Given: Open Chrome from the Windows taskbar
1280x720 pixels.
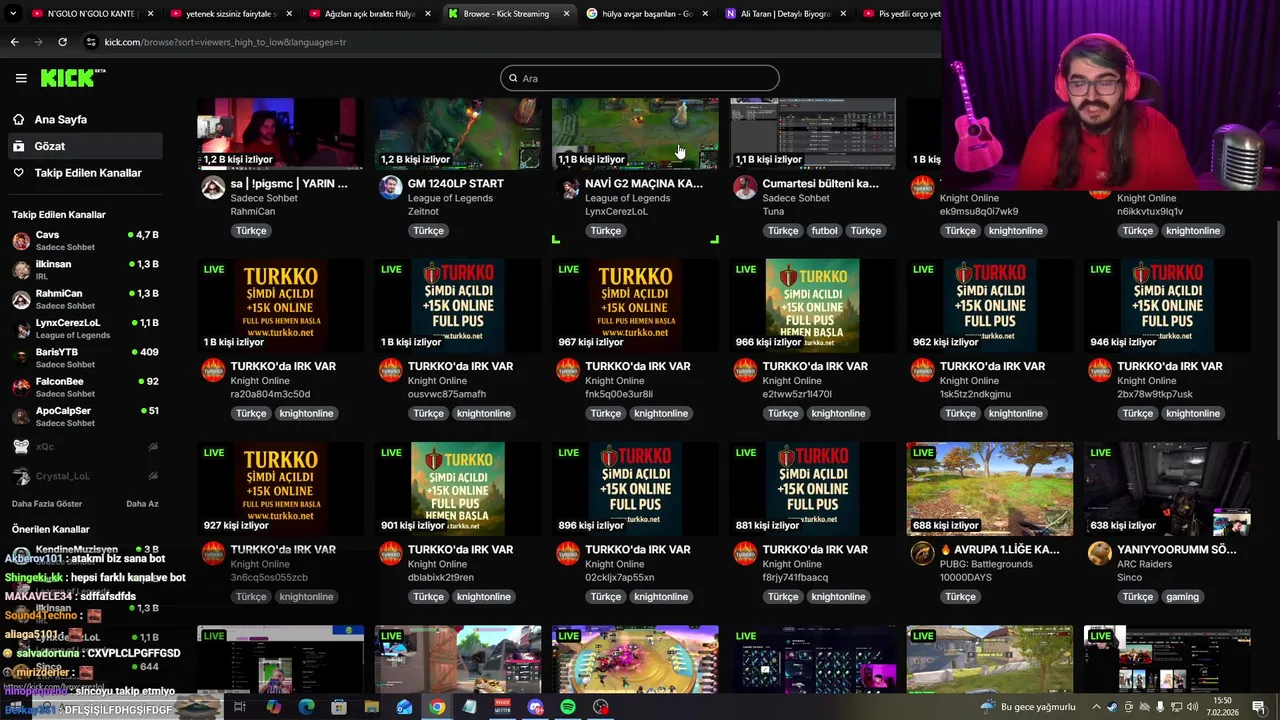Looking at the screenshot, I should pyautogui.click(x=437, y=707).
